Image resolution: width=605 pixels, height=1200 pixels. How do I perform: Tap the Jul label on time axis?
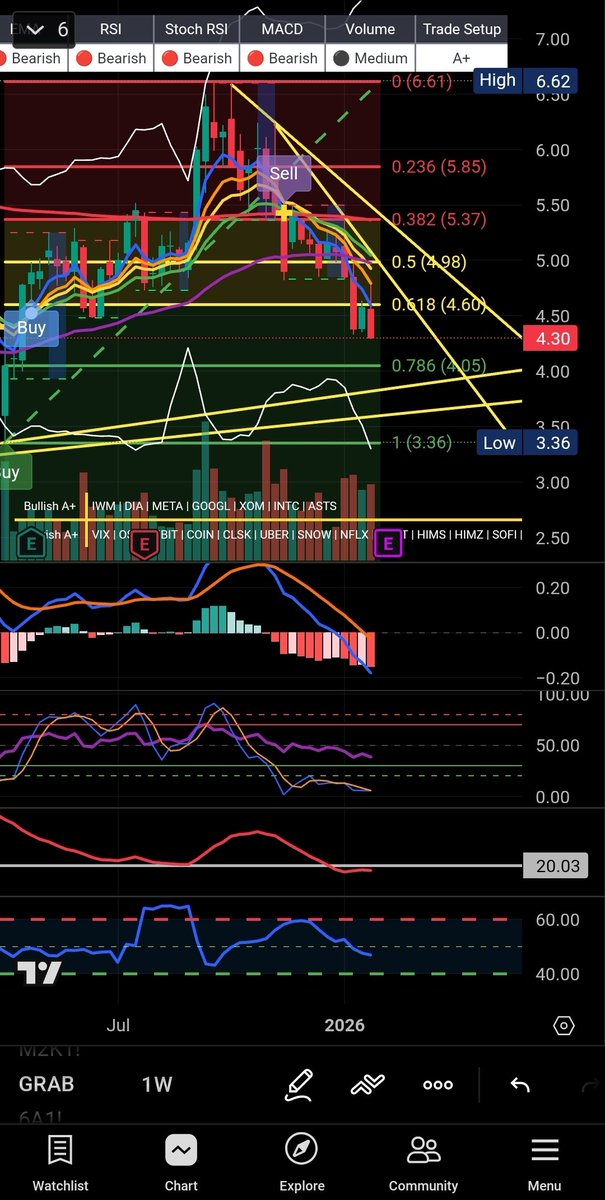[119, 1025]
